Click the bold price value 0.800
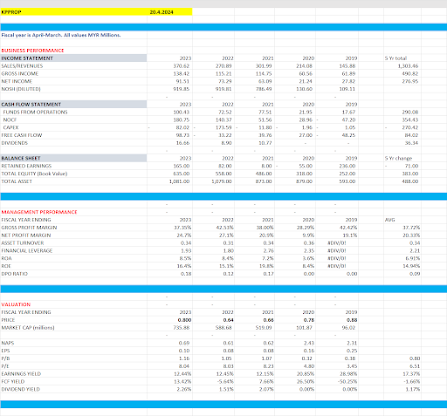The width and height of the screenshot is (447, 416). coord(184,320)
